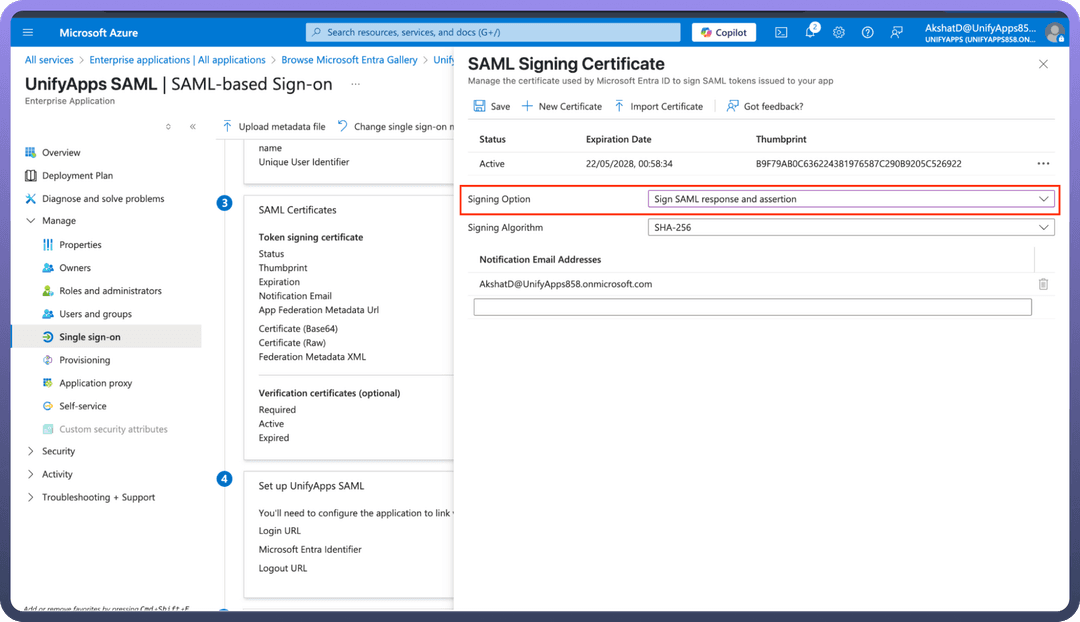
Task: Delete the notification email with trash icon
Action: pos(1043,284)
